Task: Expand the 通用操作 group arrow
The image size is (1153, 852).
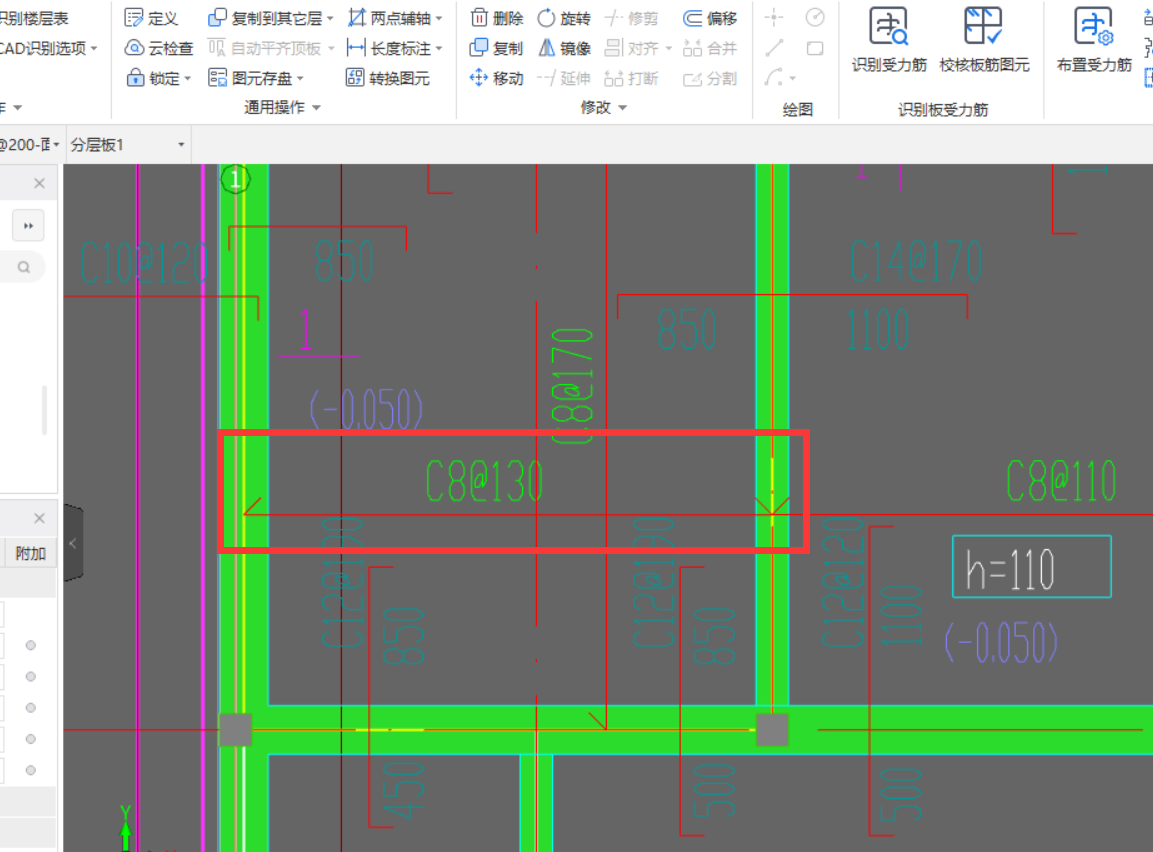Action: tap(316, 107)
